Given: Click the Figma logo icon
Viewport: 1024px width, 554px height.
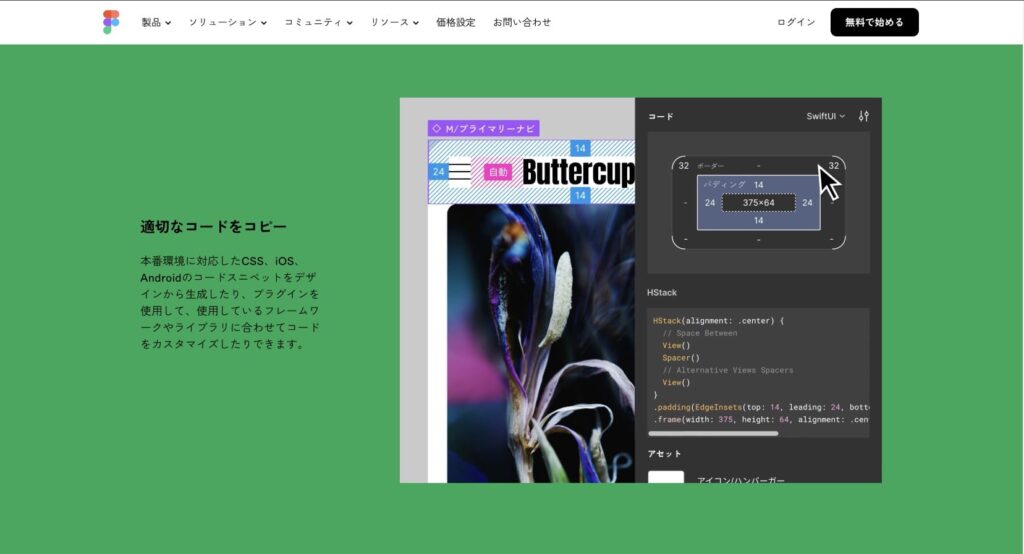Looking at the screenshot, I should click(x=111, y=22).
